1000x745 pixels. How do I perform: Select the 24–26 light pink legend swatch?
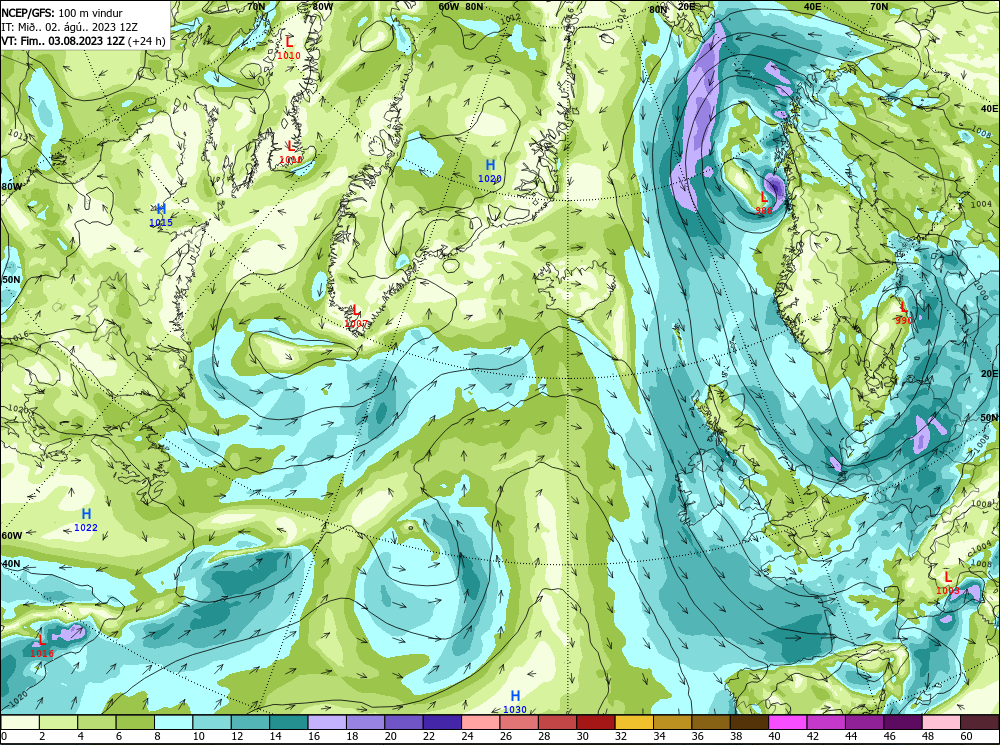[480, 722]
